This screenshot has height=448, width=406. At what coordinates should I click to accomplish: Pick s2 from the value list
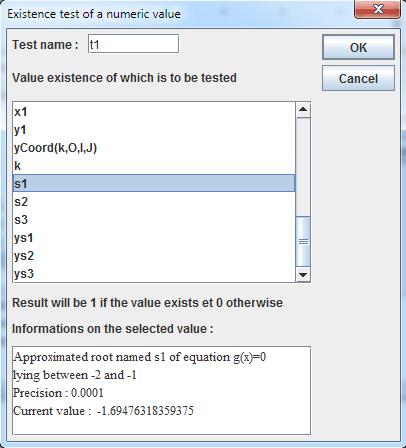click(x=154, y=202)
